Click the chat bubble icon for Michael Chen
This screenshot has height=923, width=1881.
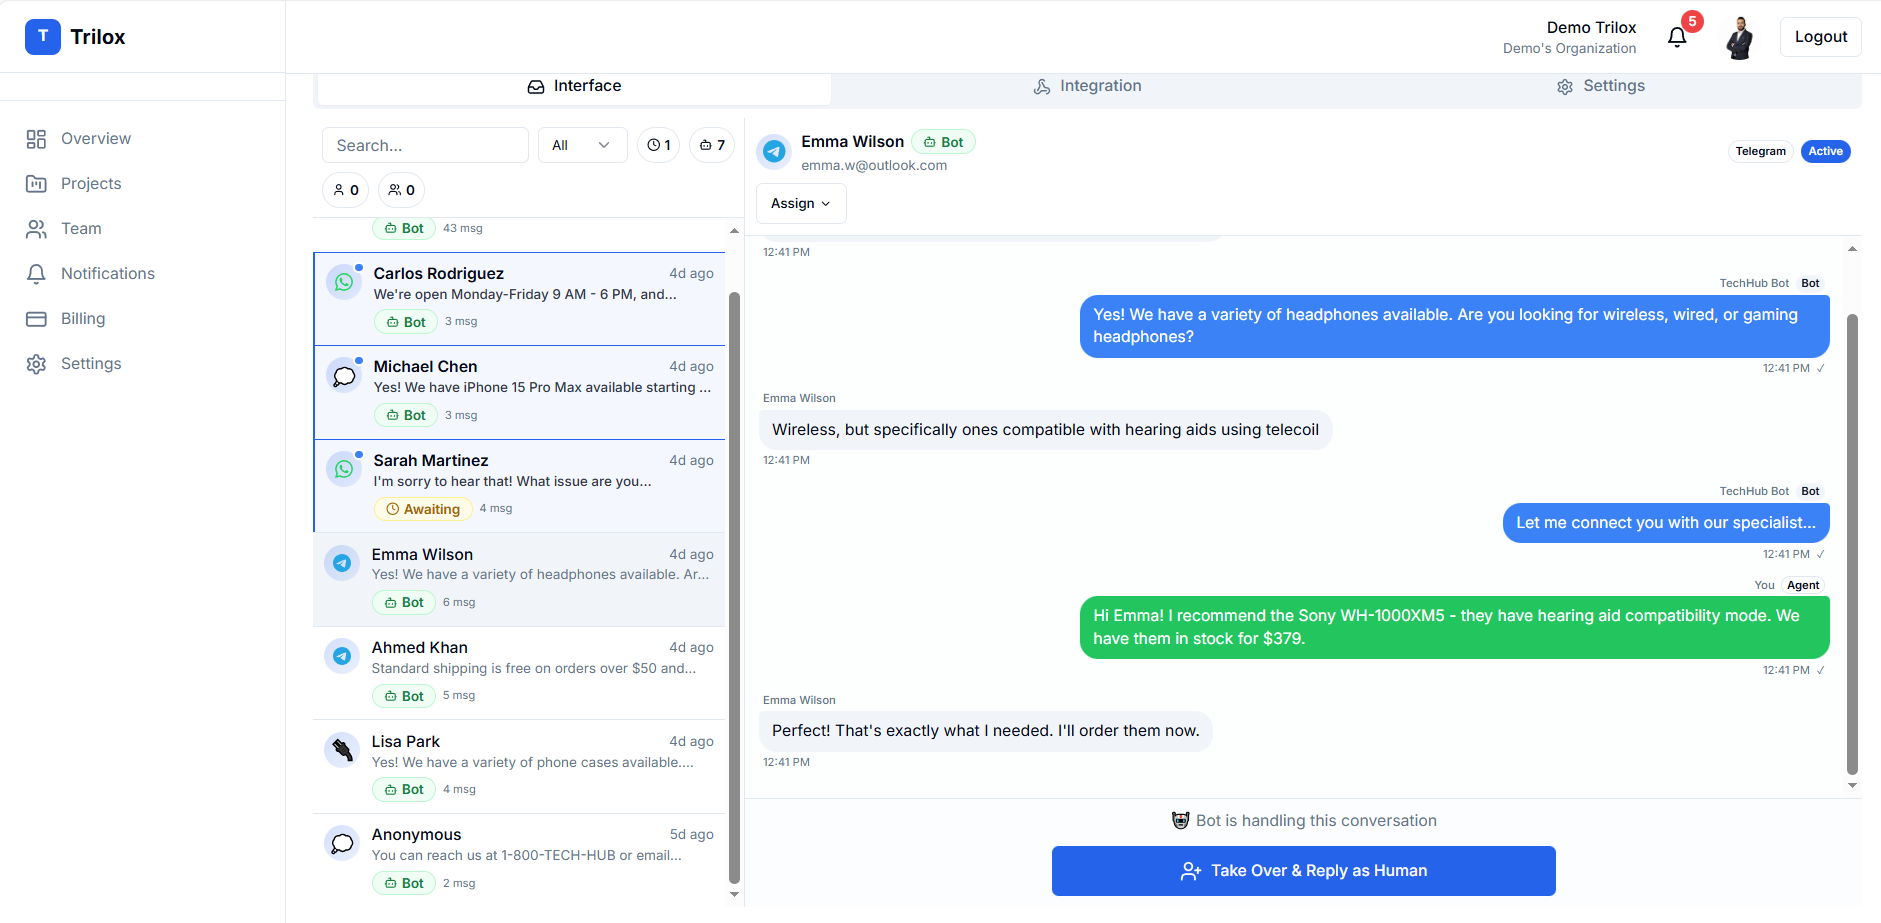[344, 376]
